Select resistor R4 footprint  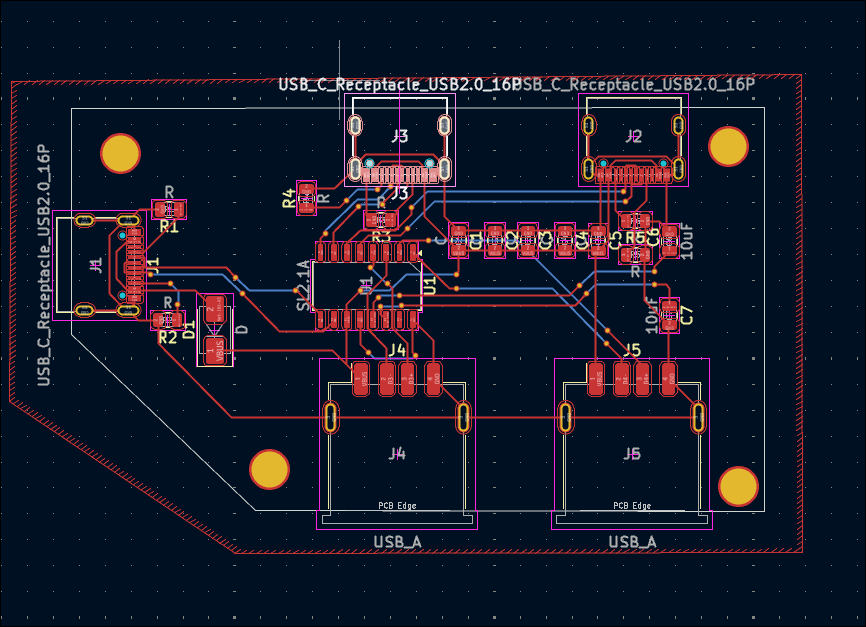(306, 195)
